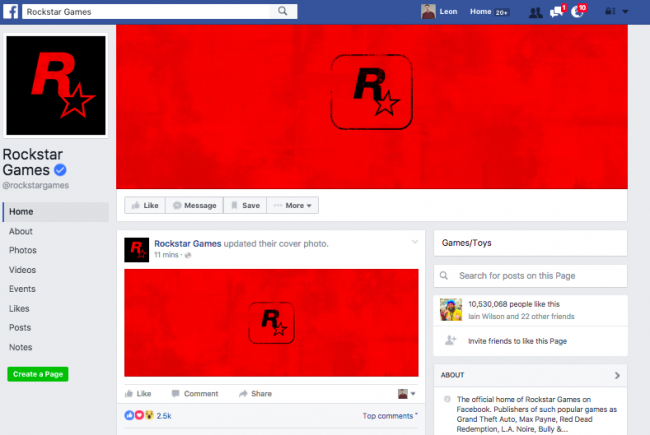Image resolution: width=650 pixels, height=435 pixels.
Task: Expand the post options chevron
Action: pyautogui.click(x=415, y=242)
